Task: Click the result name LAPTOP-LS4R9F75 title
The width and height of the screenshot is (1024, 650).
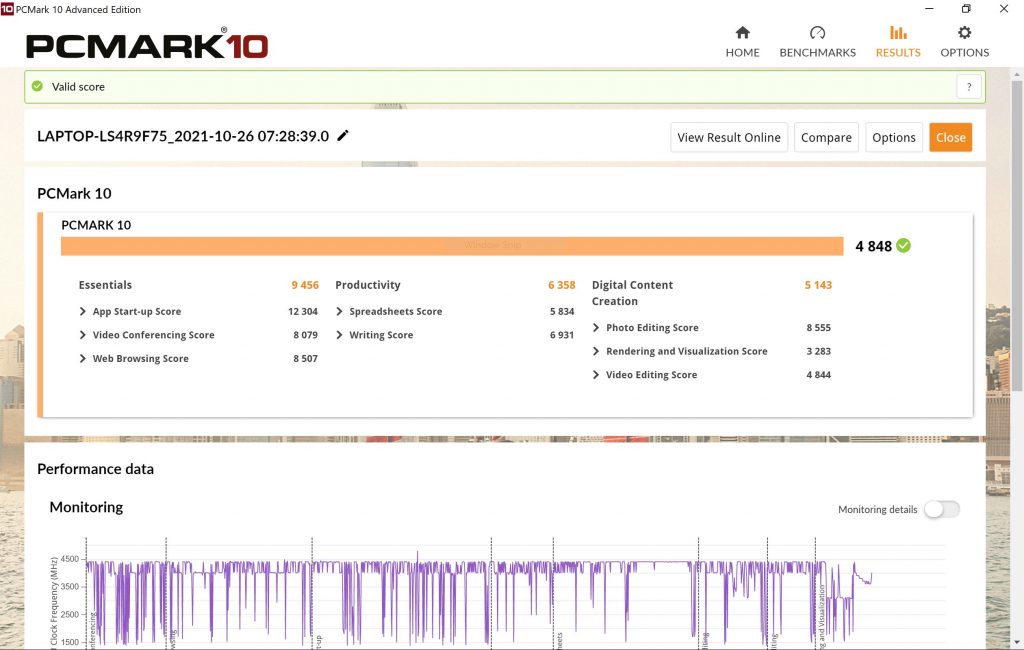Action: pos(183,136)
